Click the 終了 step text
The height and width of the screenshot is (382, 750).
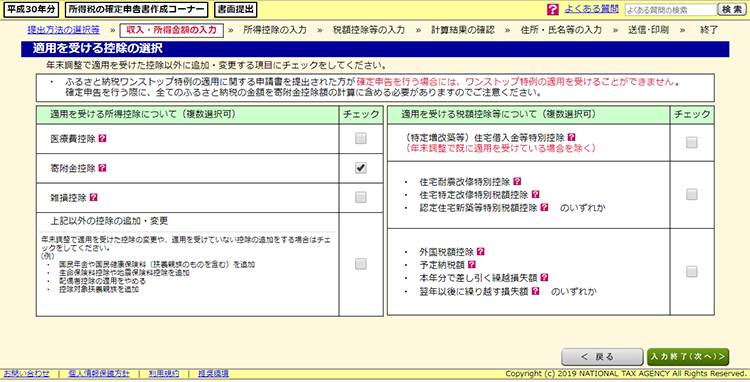709,30
